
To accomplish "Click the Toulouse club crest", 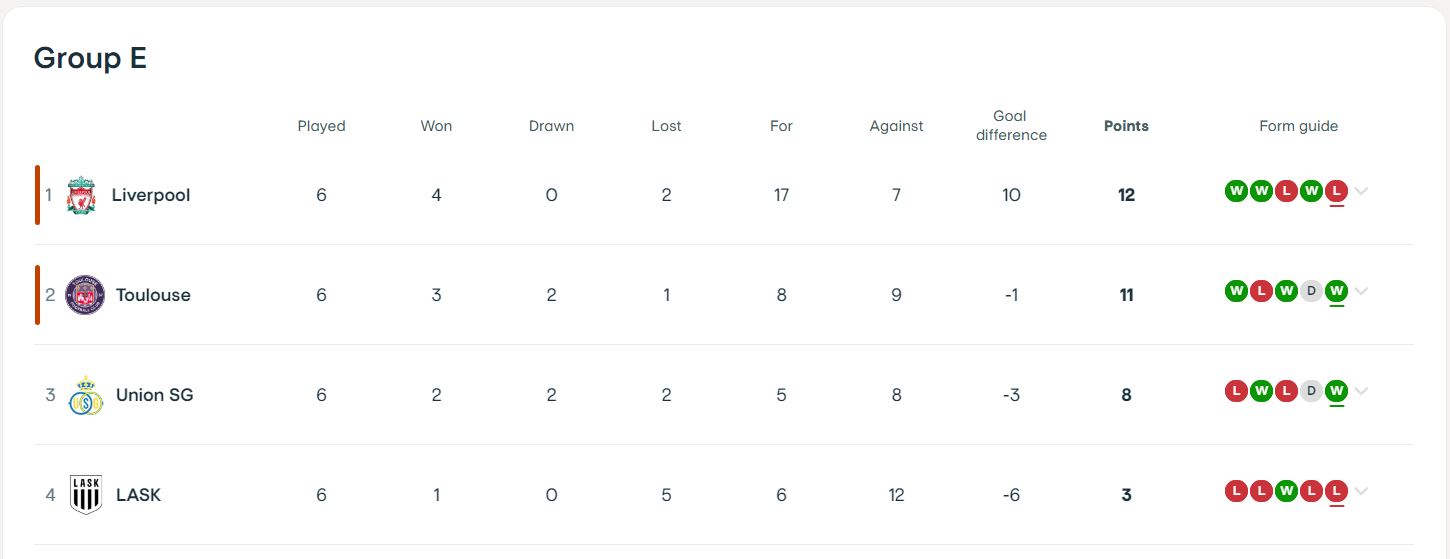I will pos(85,295).
